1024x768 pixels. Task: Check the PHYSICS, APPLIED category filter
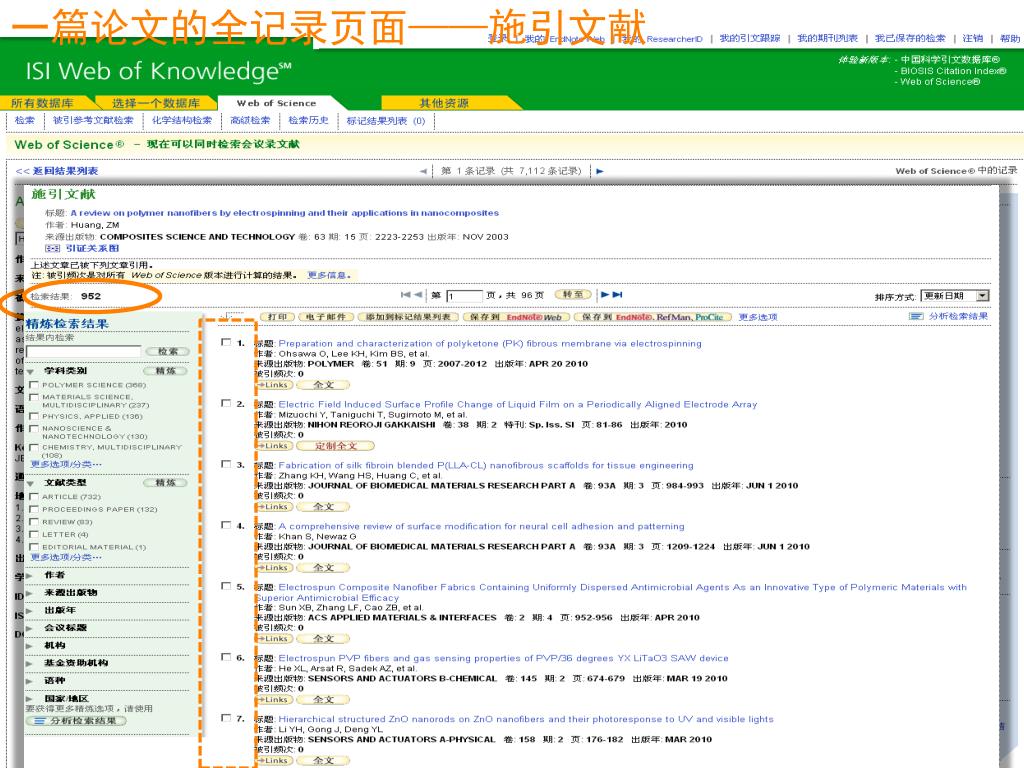point(34,416)
